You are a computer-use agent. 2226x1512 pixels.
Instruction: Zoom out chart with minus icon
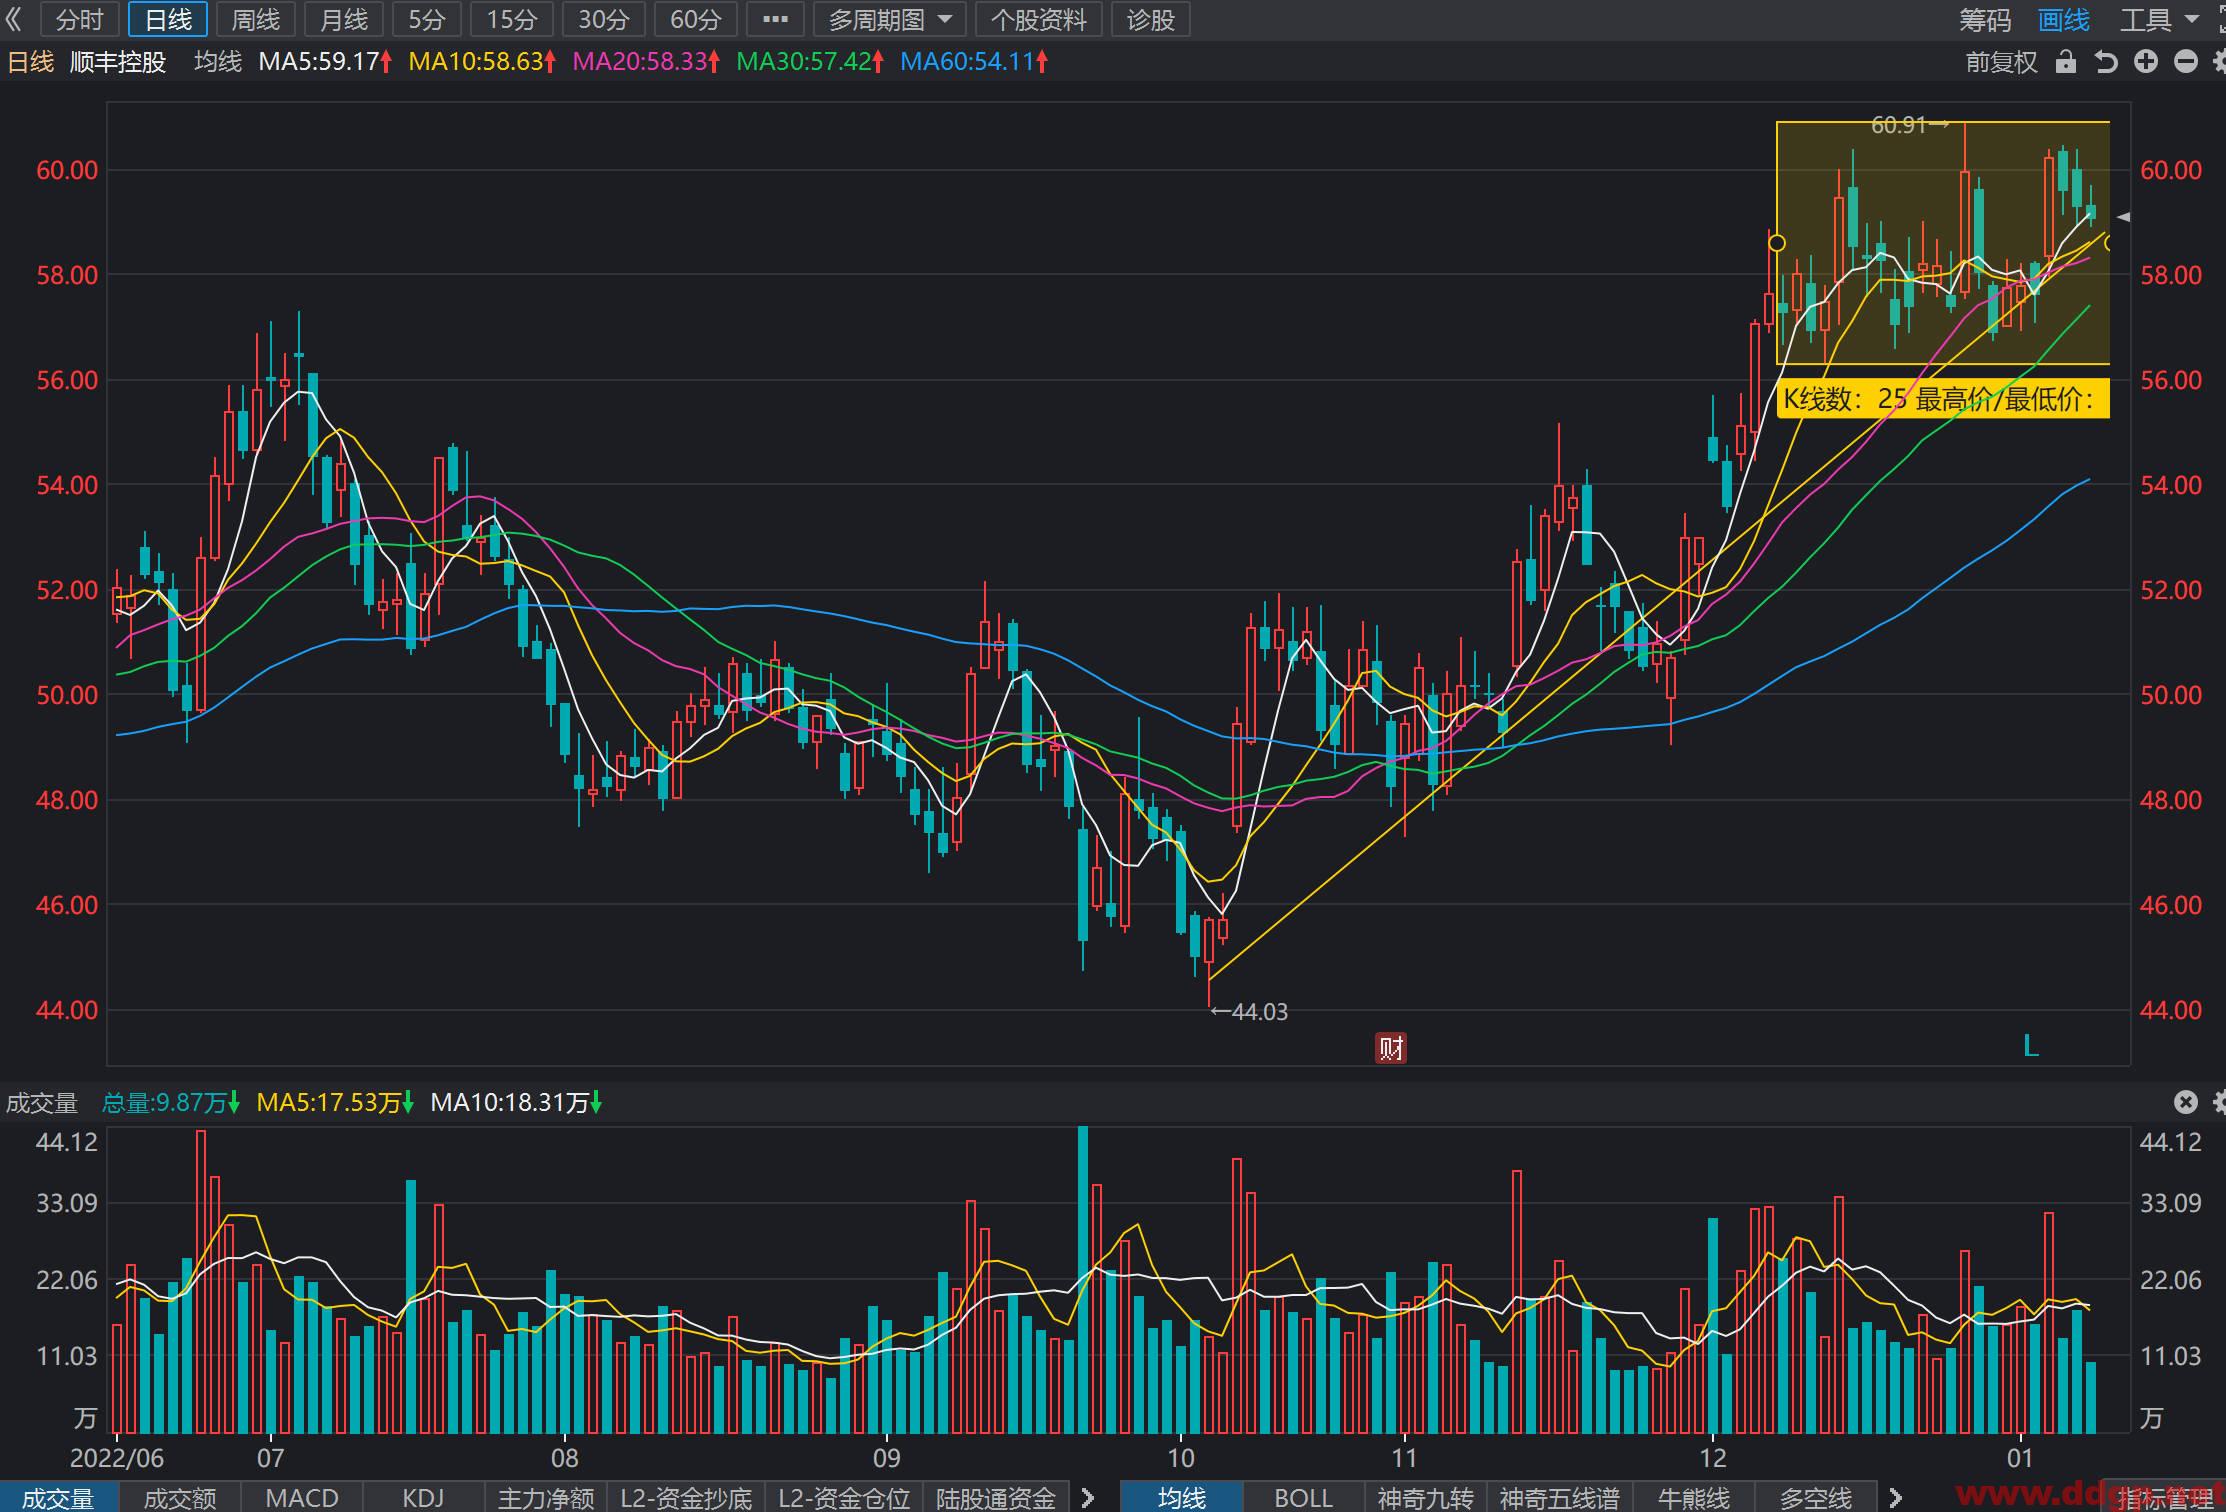2186,62
